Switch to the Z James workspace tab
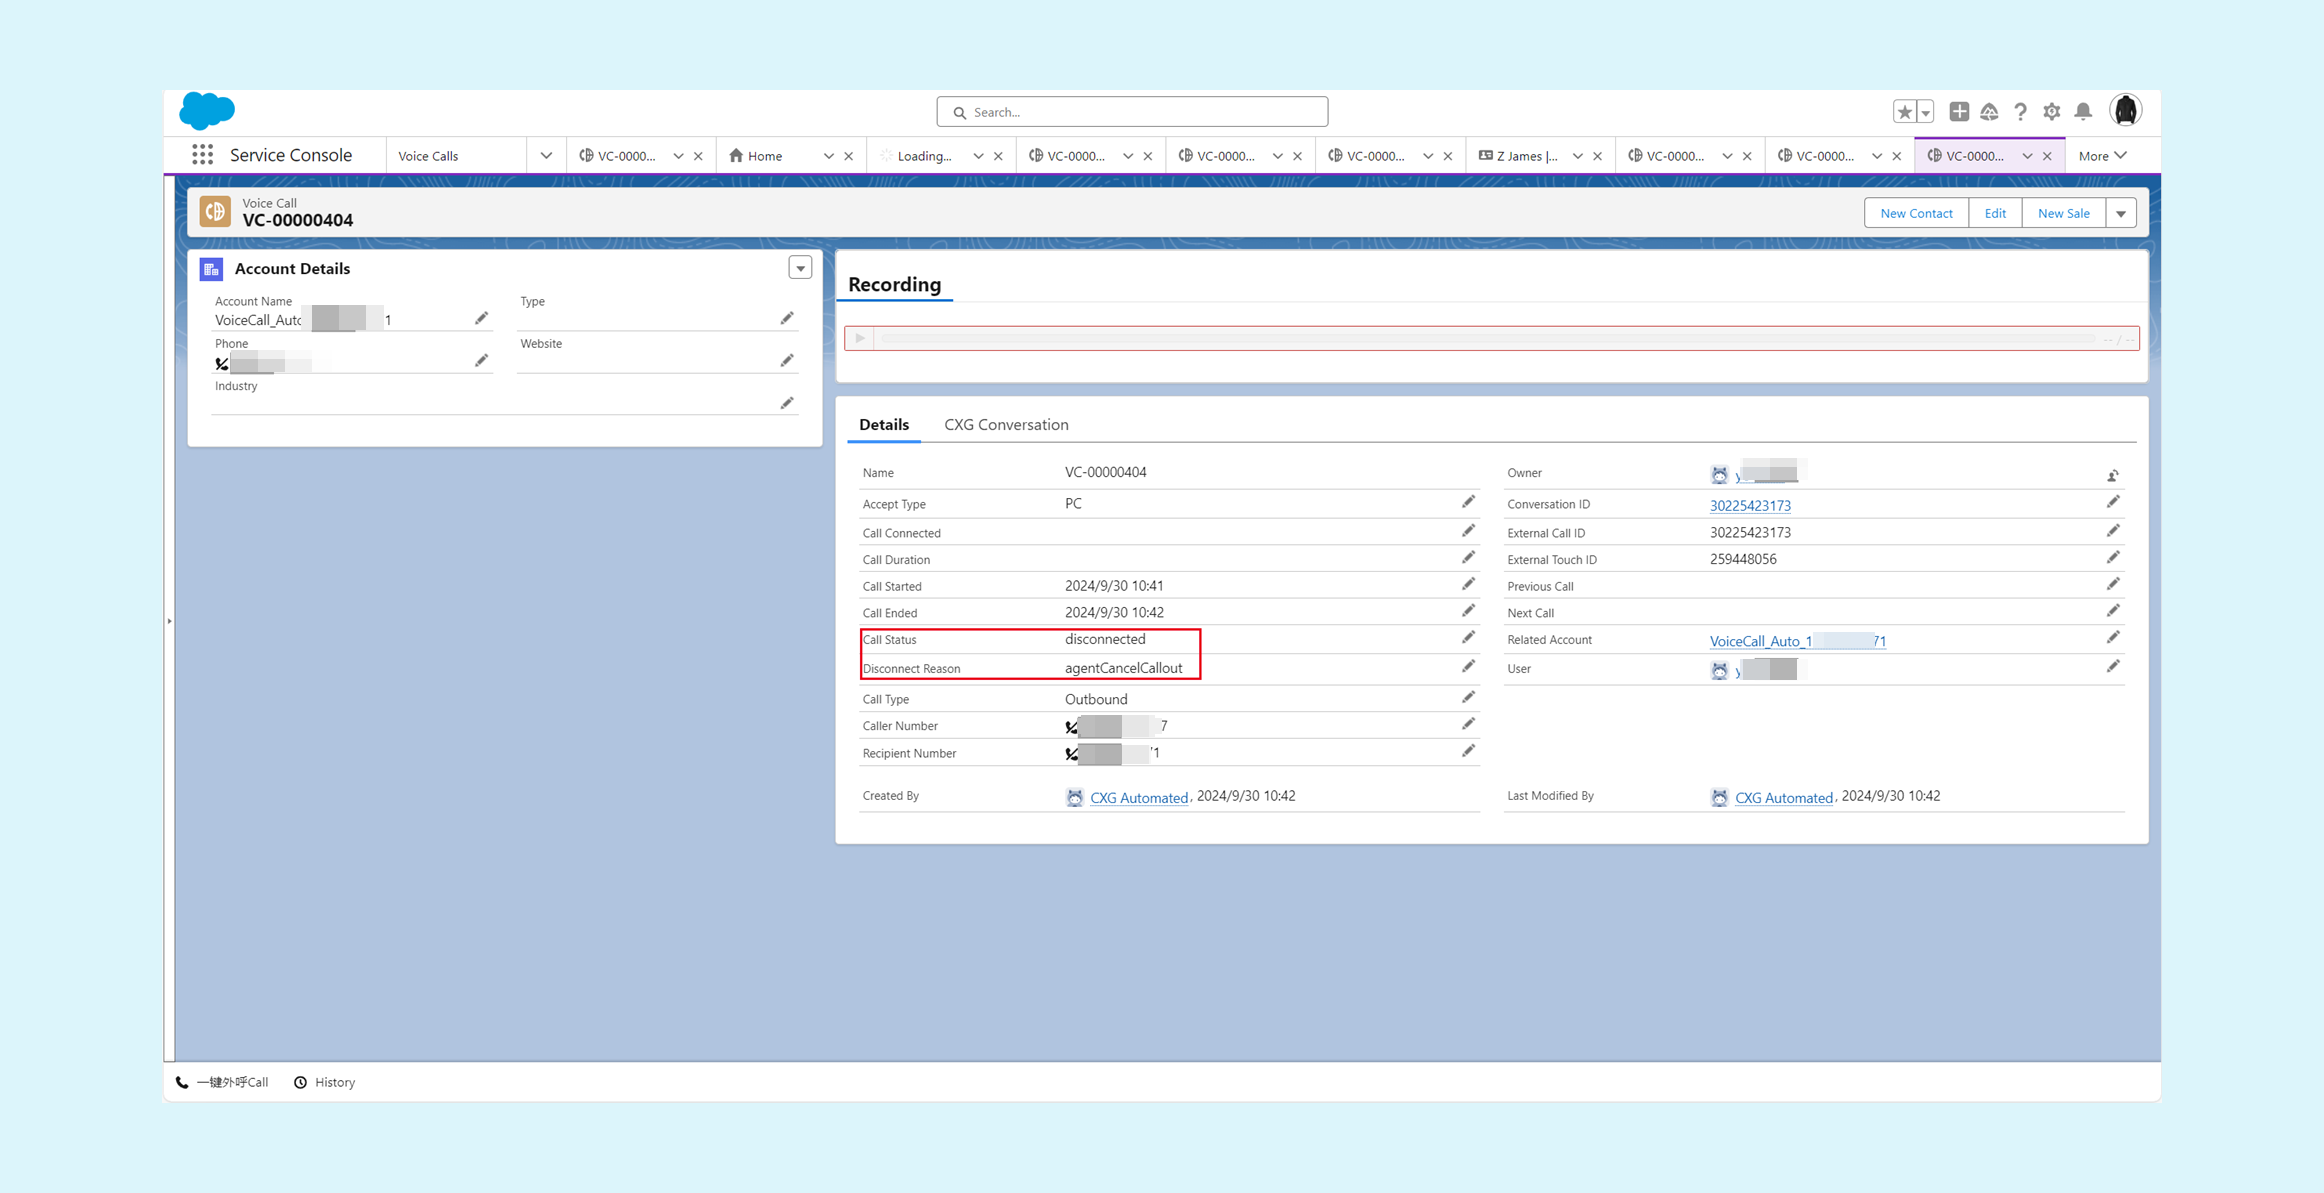Image resolution: width=2324 pixels, height=1193 pixels. tap(1517, 156)
